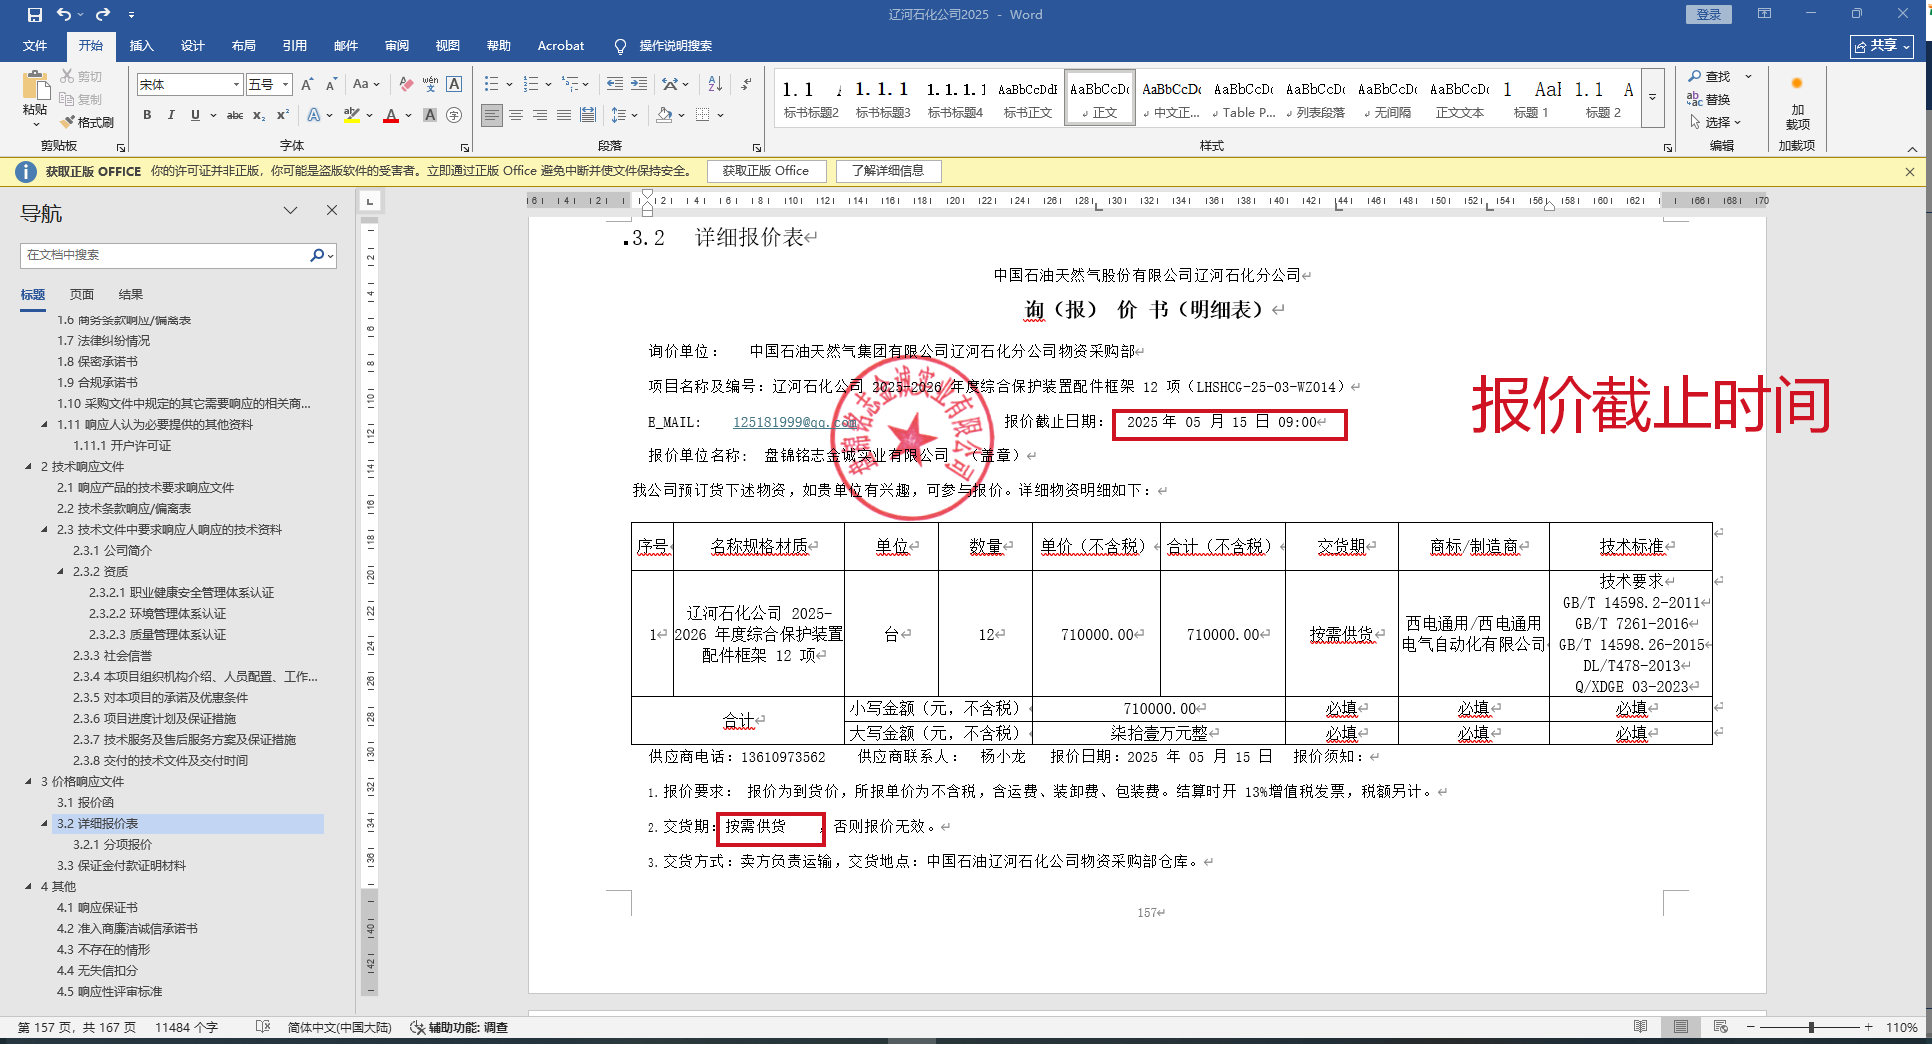Apply the red font color
Screen dimensions: 1932x1044
391,115
